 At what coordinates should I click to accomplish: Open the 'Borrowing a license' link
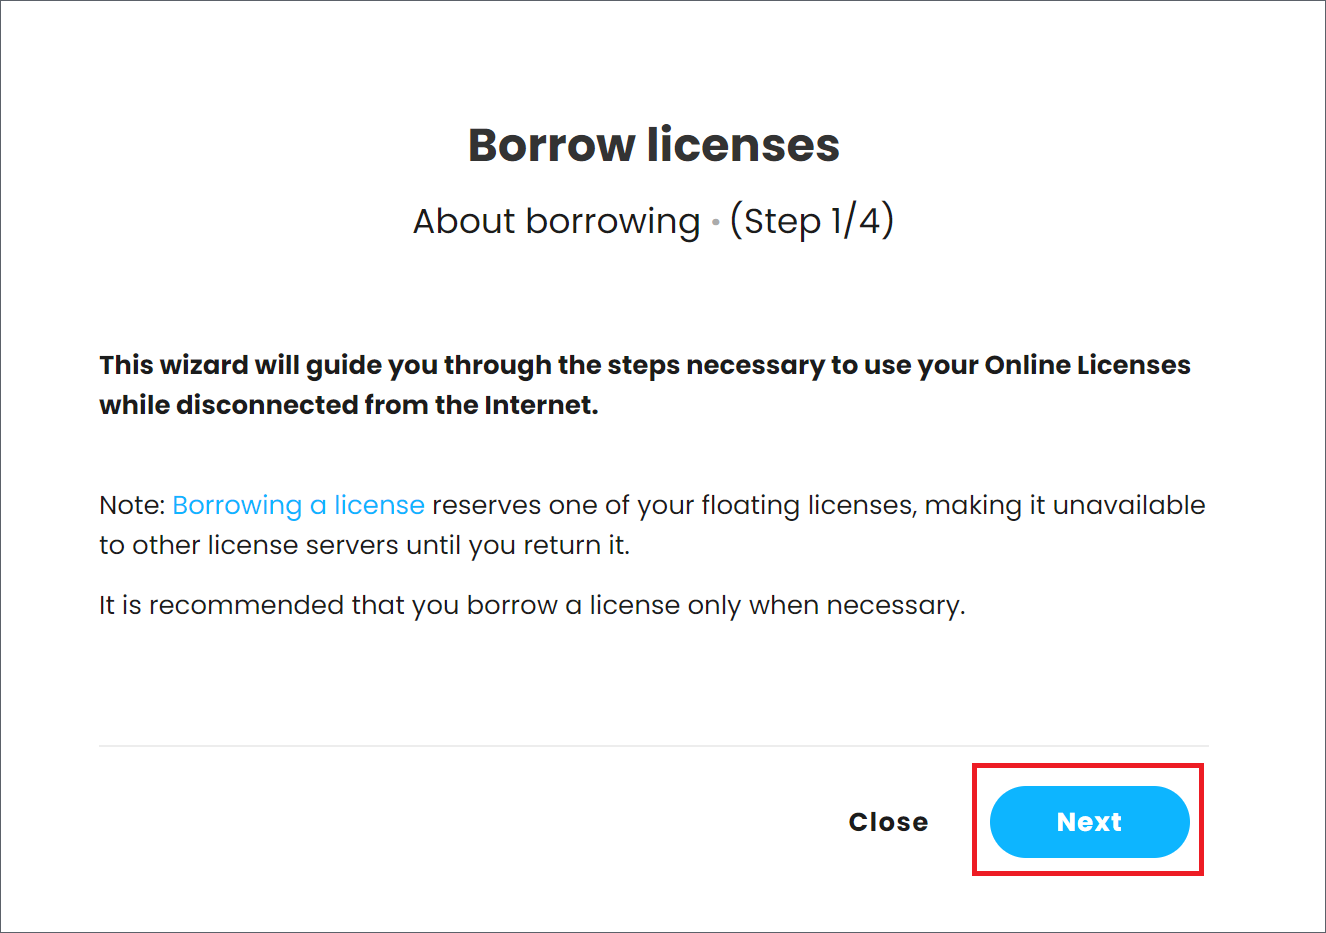click(298, 505)
